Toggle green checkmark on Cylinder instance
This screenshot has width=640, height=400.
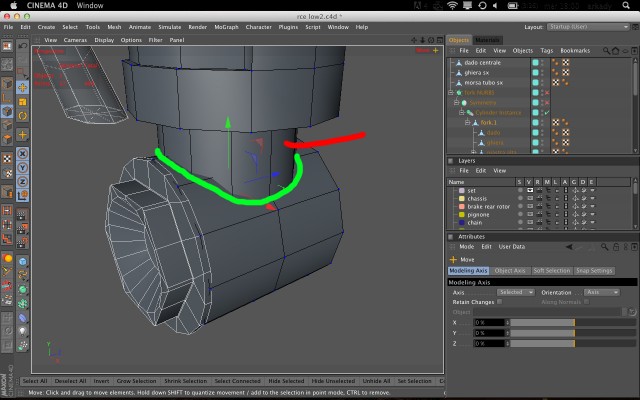pyautogui.click(x=547, y=112)
